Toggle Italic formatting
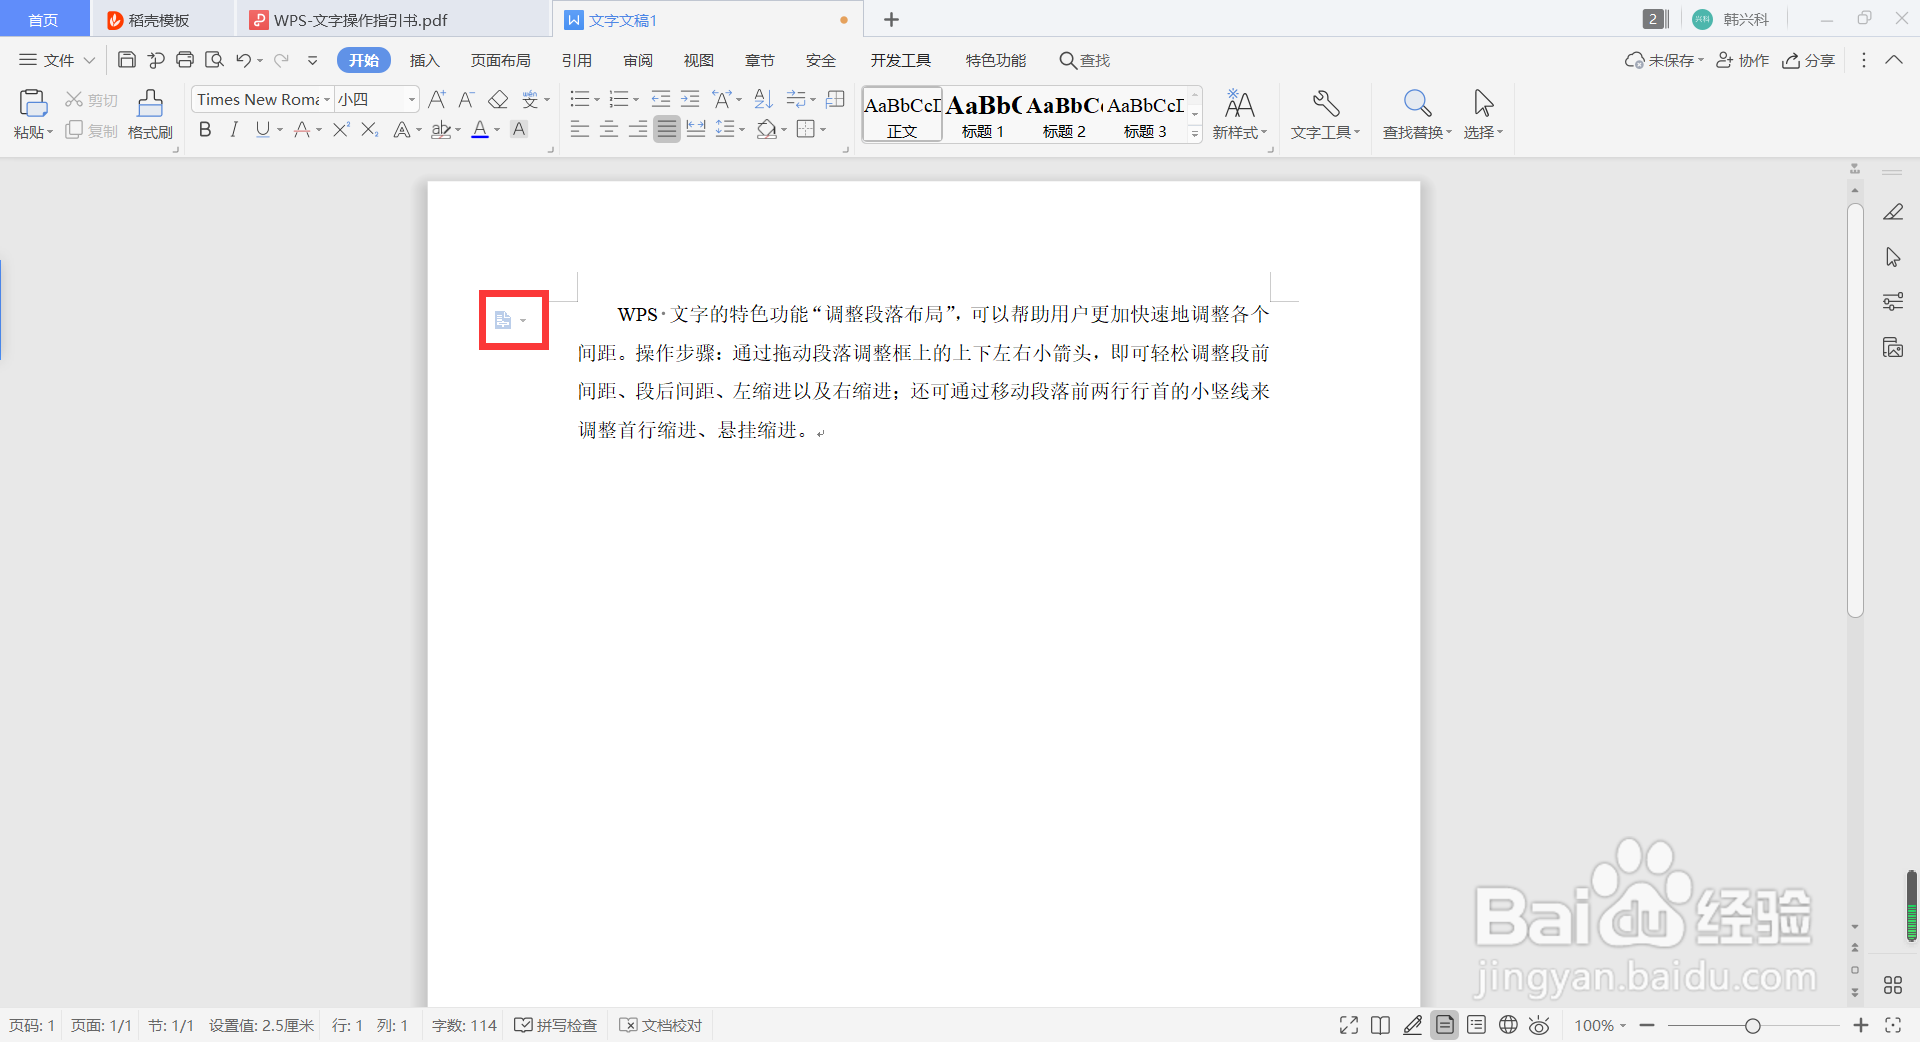This screenshot has width=1920, height=1042. tap(234, 129)
